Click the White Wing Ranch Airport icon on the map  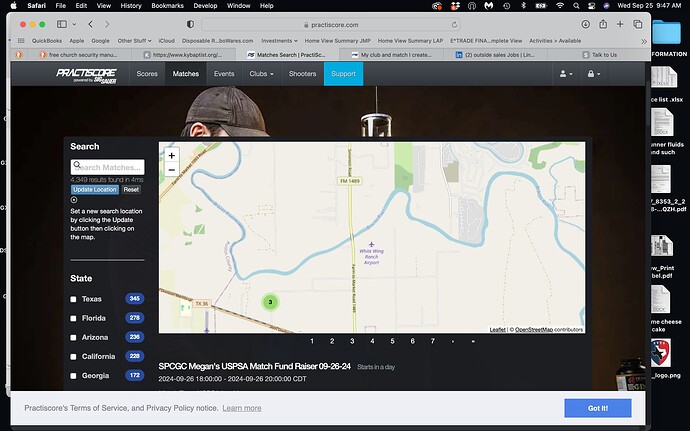[371, 244]
